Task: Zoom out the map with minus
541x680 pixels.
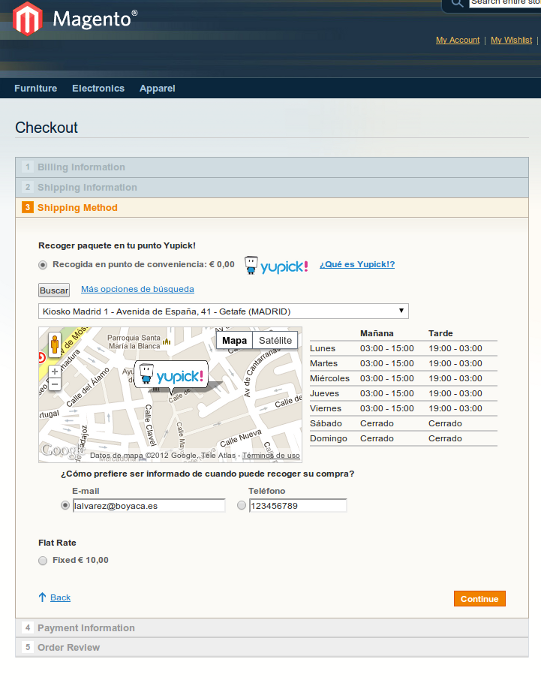Action: pos(55,384)
